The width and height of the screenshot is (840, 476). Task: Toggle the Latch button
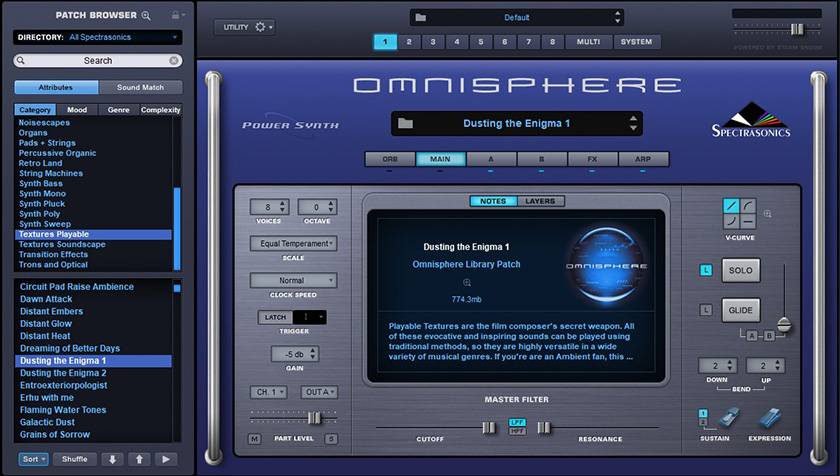pyautogui.click(x=275, y=317)
